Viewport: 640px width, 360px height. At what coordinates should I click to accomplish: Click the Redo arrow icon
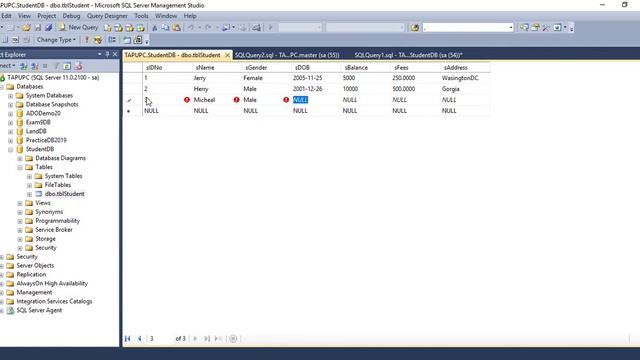[208, 27]
